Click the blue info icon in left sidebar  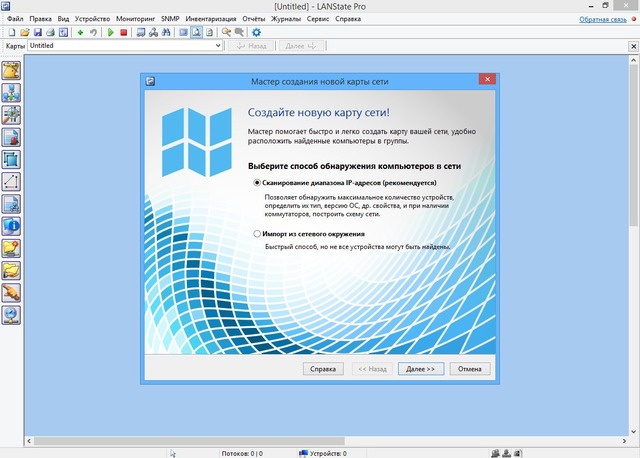coord(12,225)
